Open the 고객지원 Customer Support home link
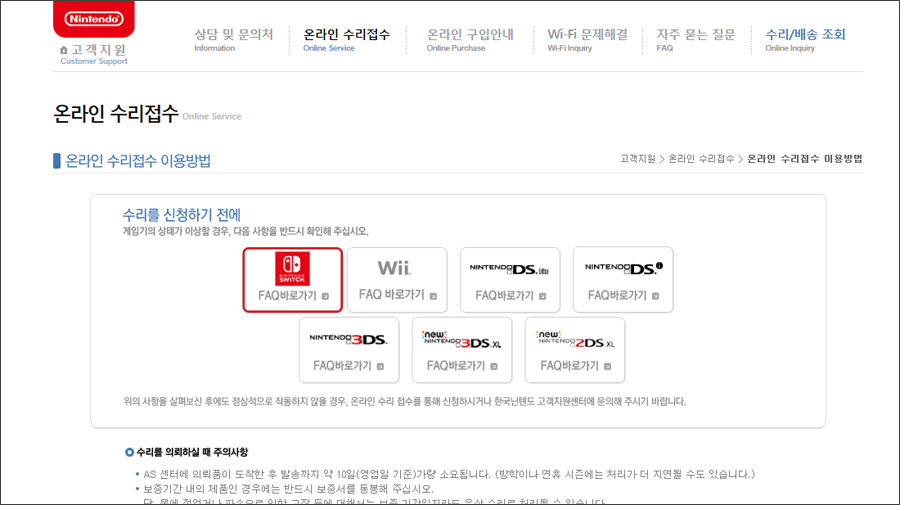This screenshot has width=900, height=505. (x=94, y=55)
